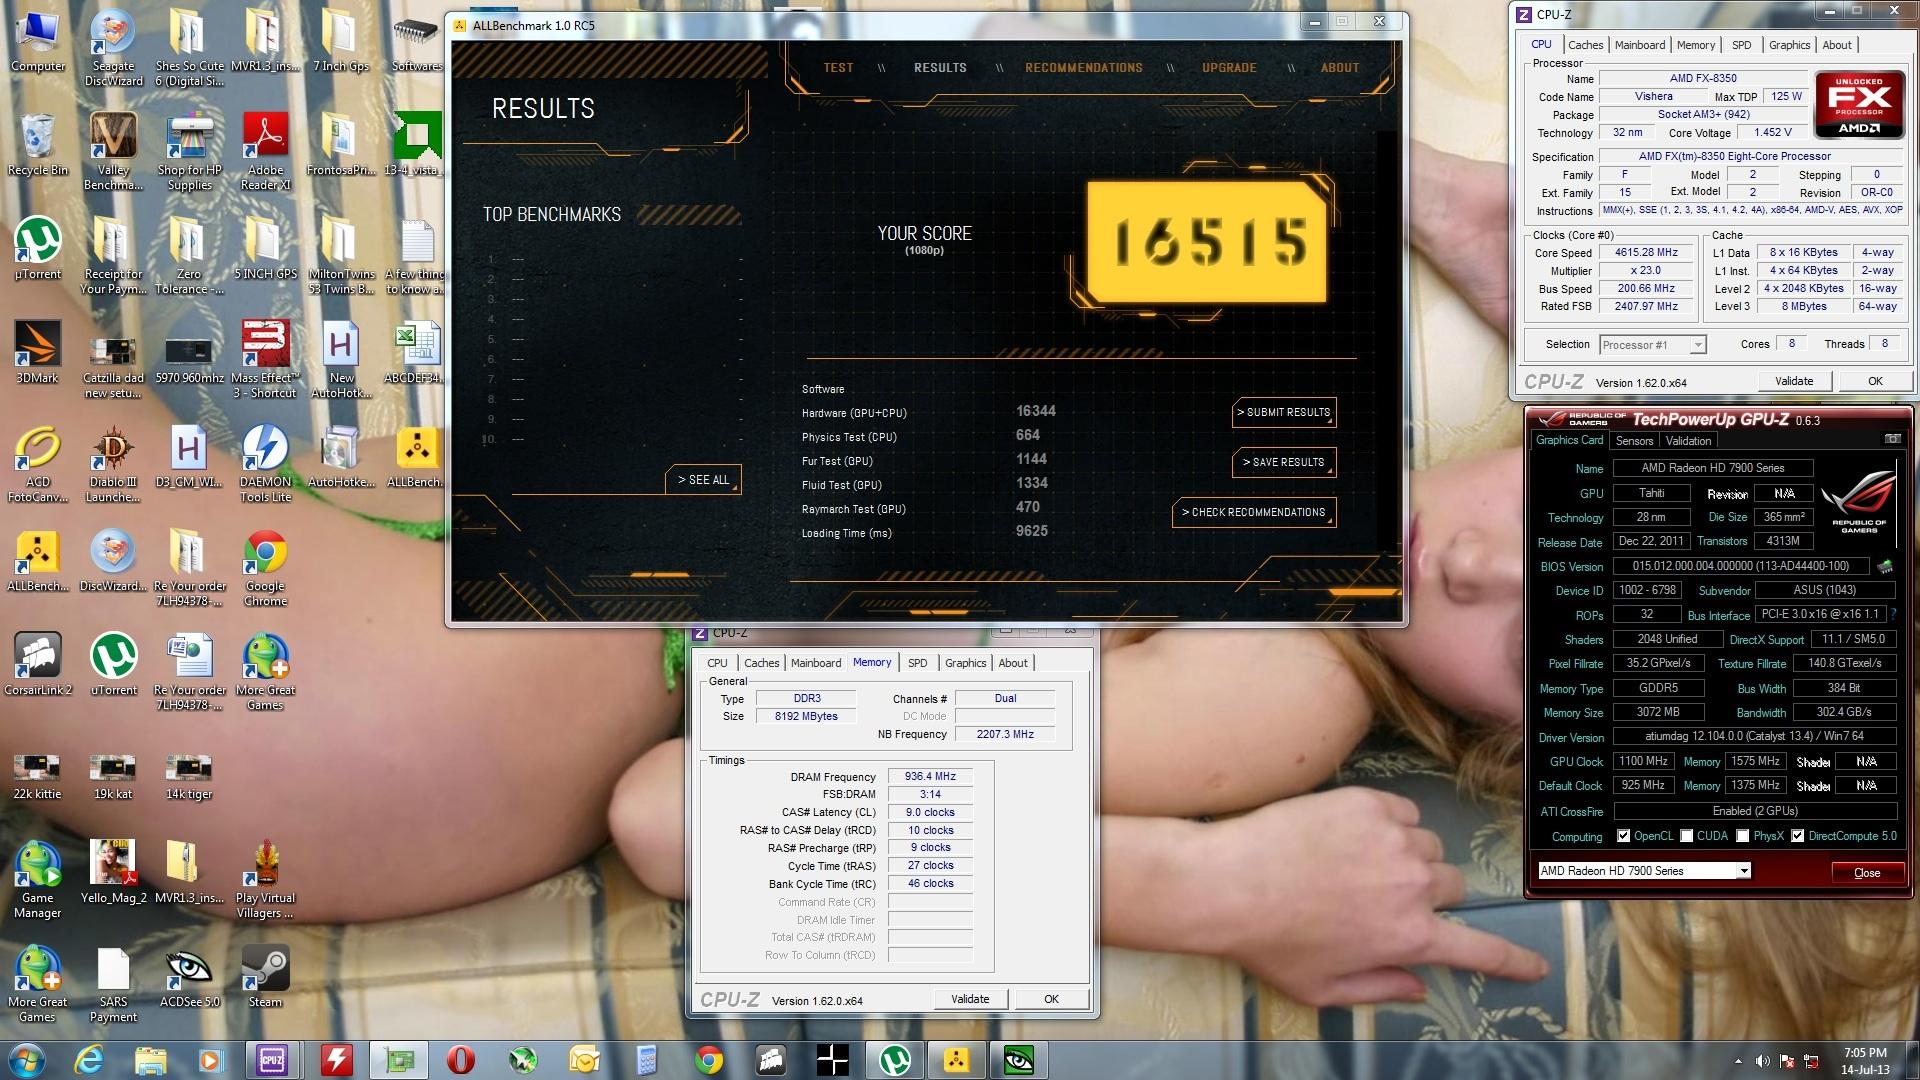This screenshot has height=1080, width=1920.
Task: Toggle CUDA checkbox in GPU-Z
Action: (x=1687, y=836)
